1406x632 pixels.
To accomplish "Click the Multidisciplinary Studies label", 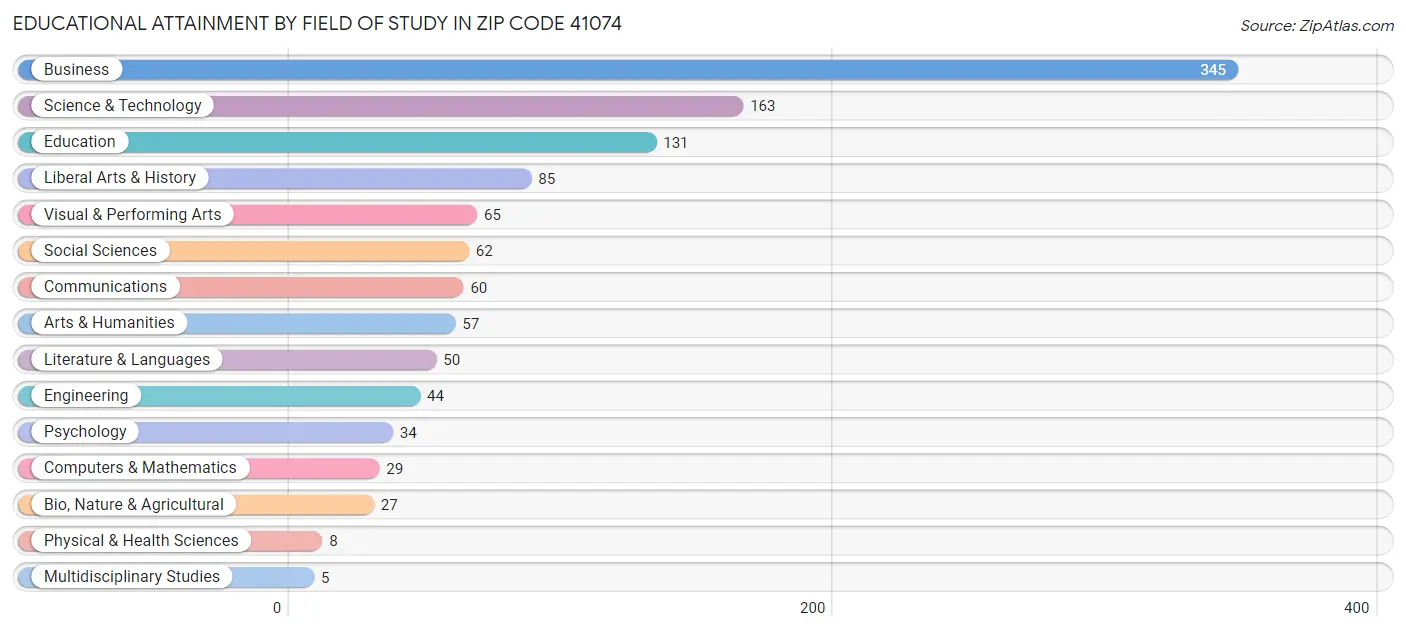I will pos(132,577).
